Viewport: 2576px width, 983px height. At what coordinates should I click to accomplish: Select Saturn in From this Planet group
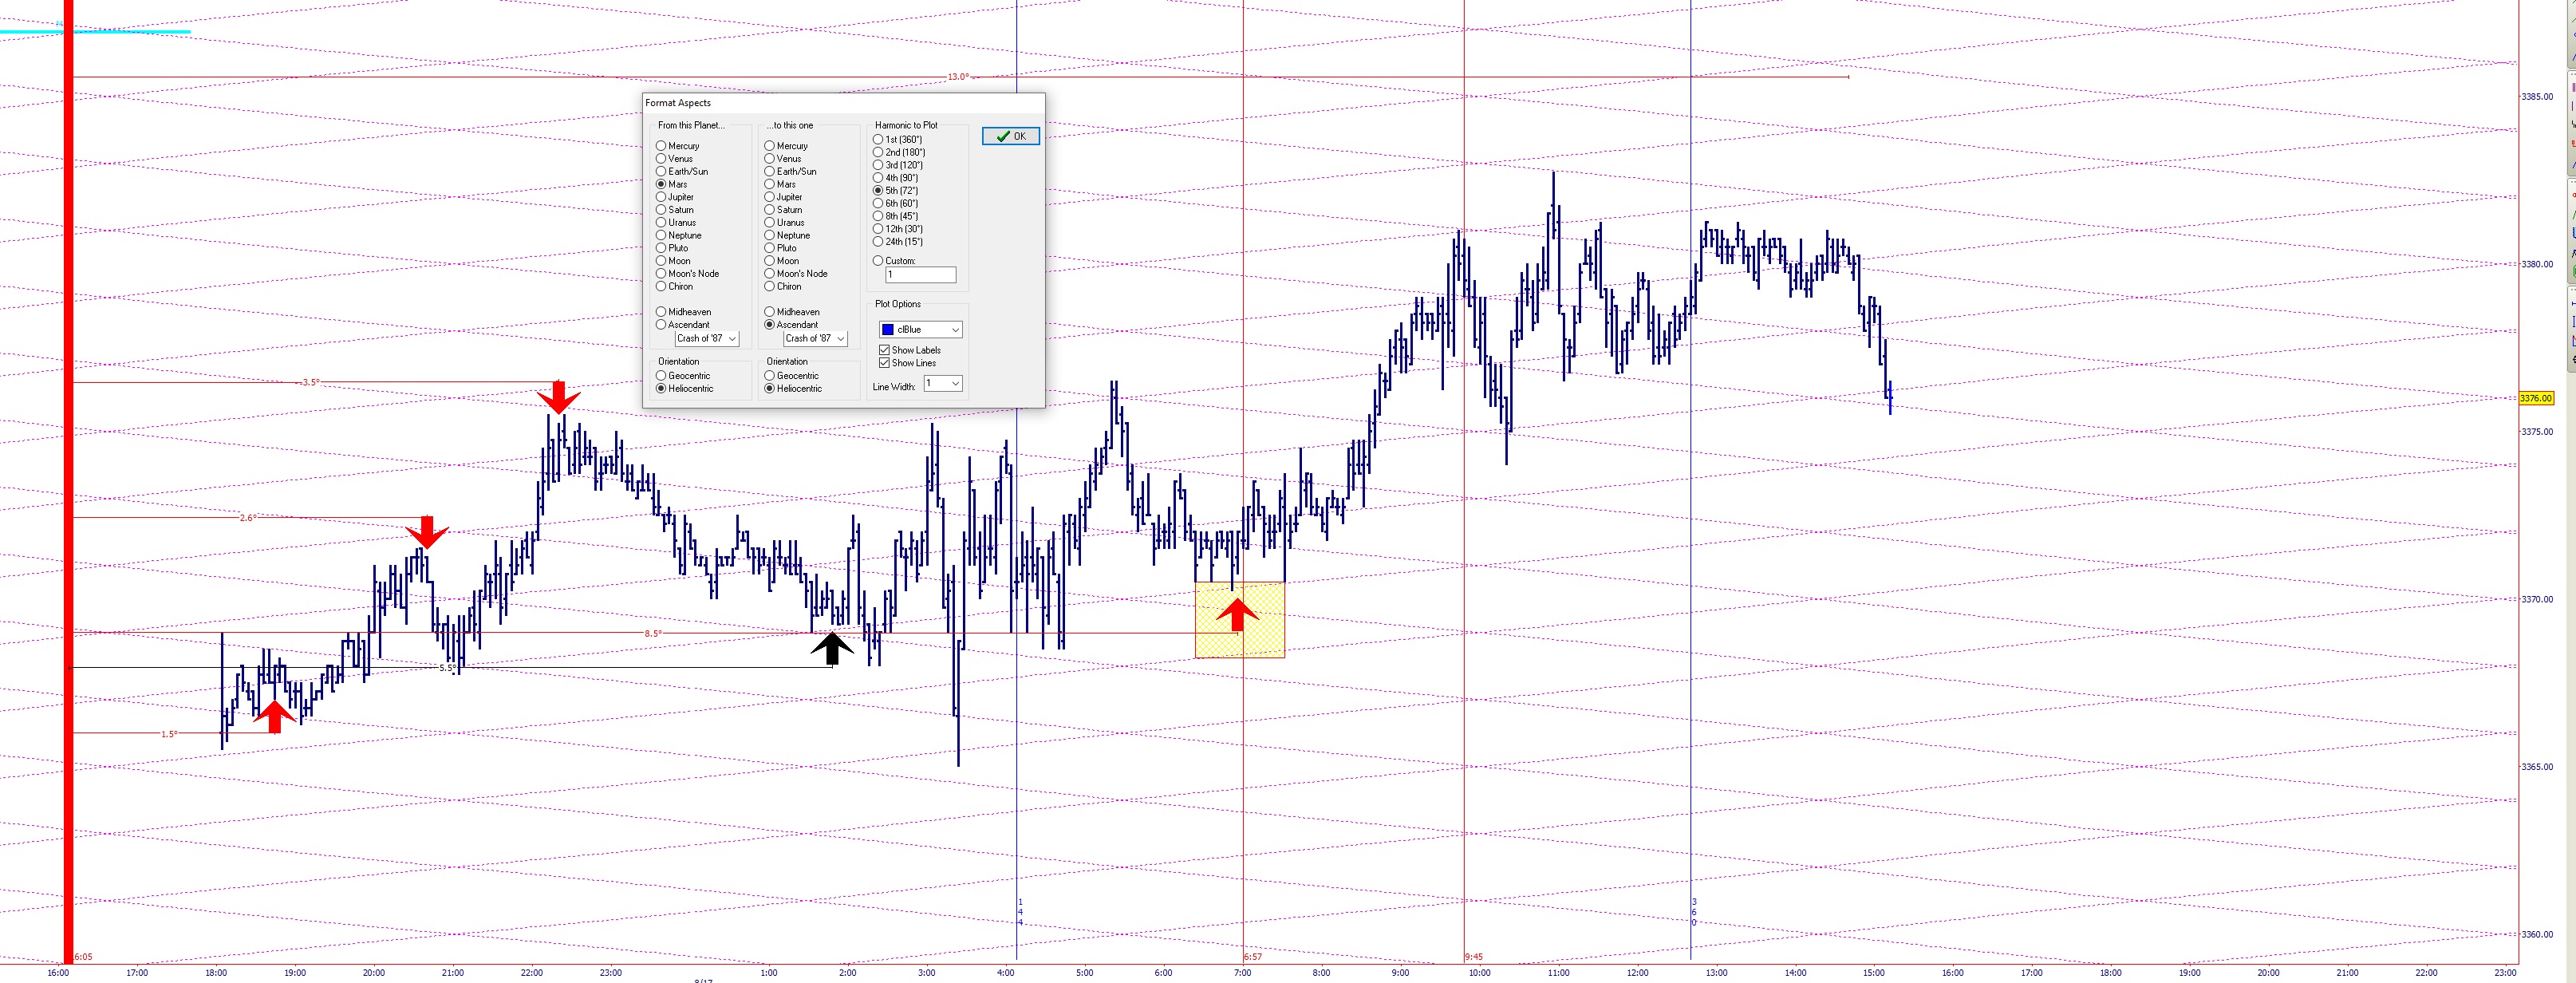(675, 210)
